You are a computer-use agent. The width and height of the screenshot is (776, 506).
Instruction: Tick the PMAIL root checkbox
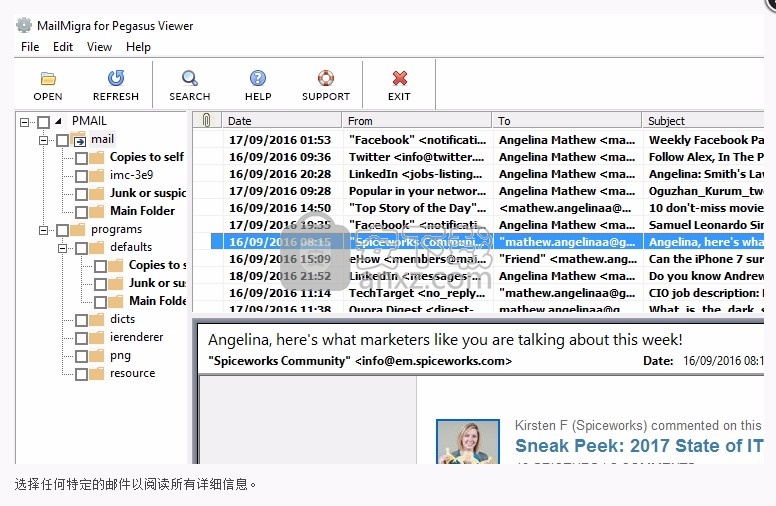point(44,122)
